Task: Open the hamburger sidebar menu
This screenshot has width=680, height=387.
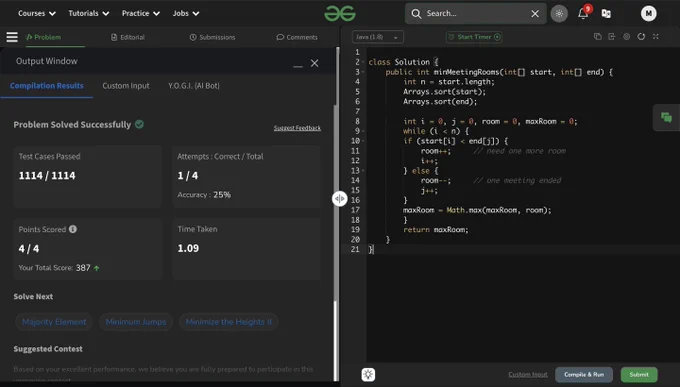Action: [12, 37]
